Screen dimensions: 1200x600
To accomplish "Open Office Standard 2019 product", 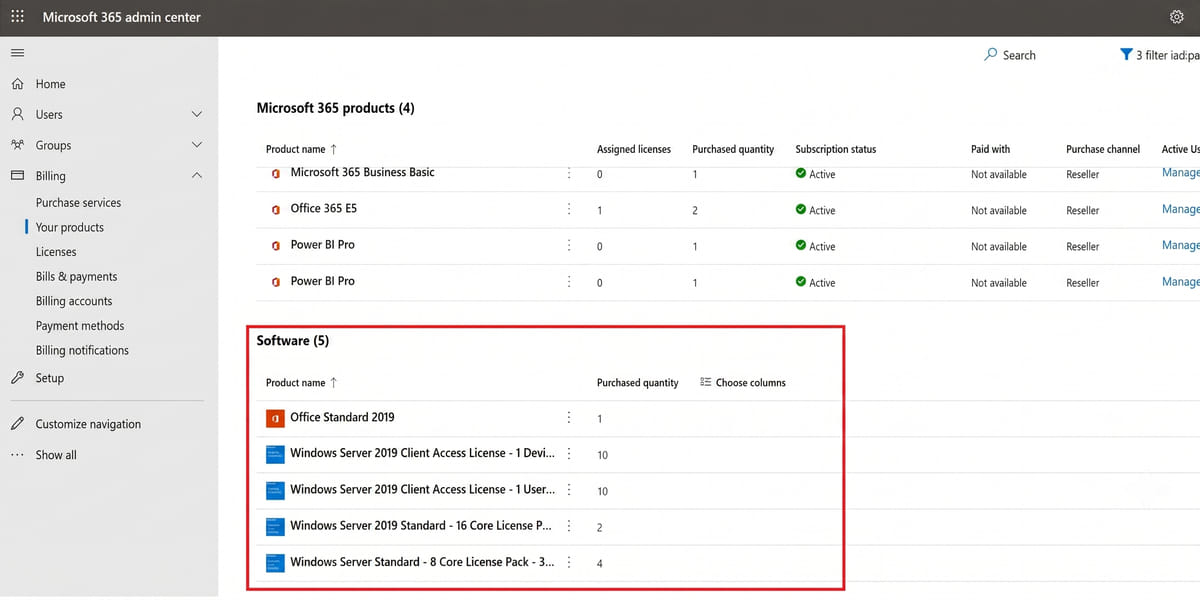I will 342,417.
